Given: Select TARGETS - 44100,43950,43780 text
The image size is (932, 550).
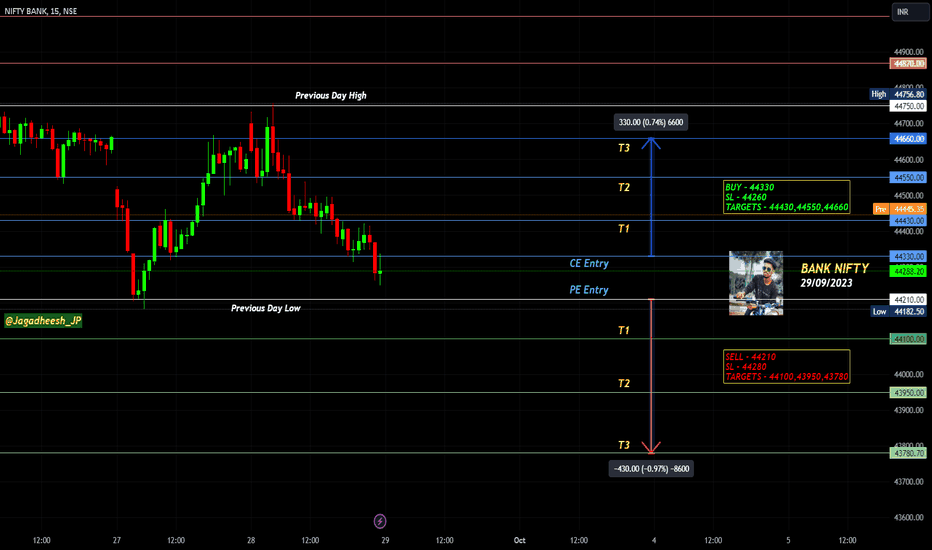Looking at the screenshot, I should click(786, 376).
